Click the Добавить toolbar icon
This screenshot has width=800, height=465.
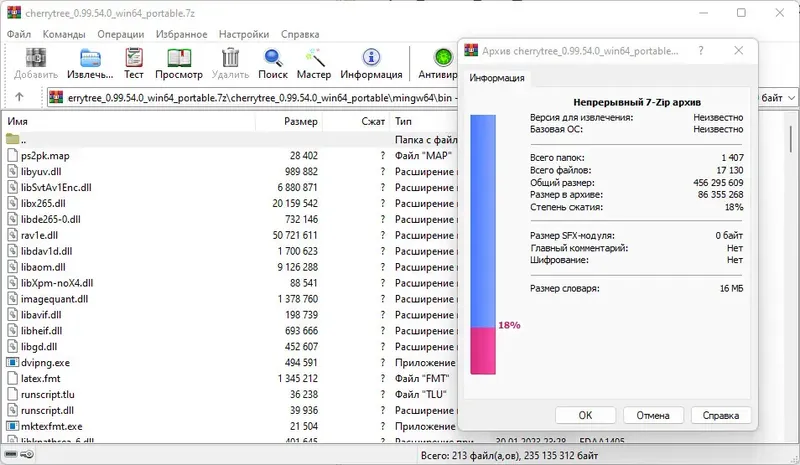pos(36,58)
